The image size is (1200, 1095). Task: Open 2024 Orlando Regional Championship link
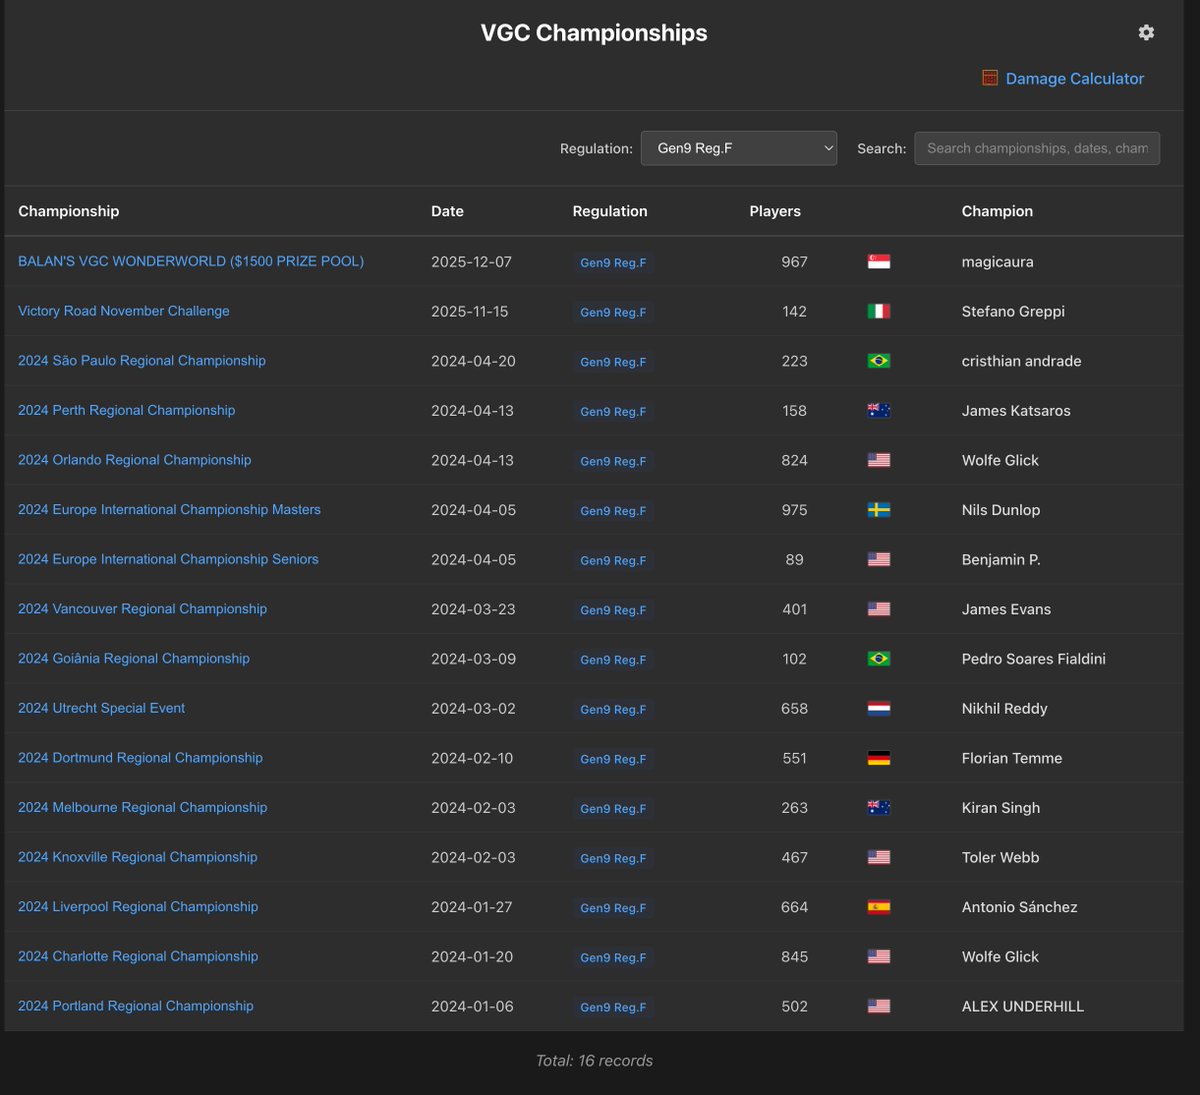tap(135, 460)
